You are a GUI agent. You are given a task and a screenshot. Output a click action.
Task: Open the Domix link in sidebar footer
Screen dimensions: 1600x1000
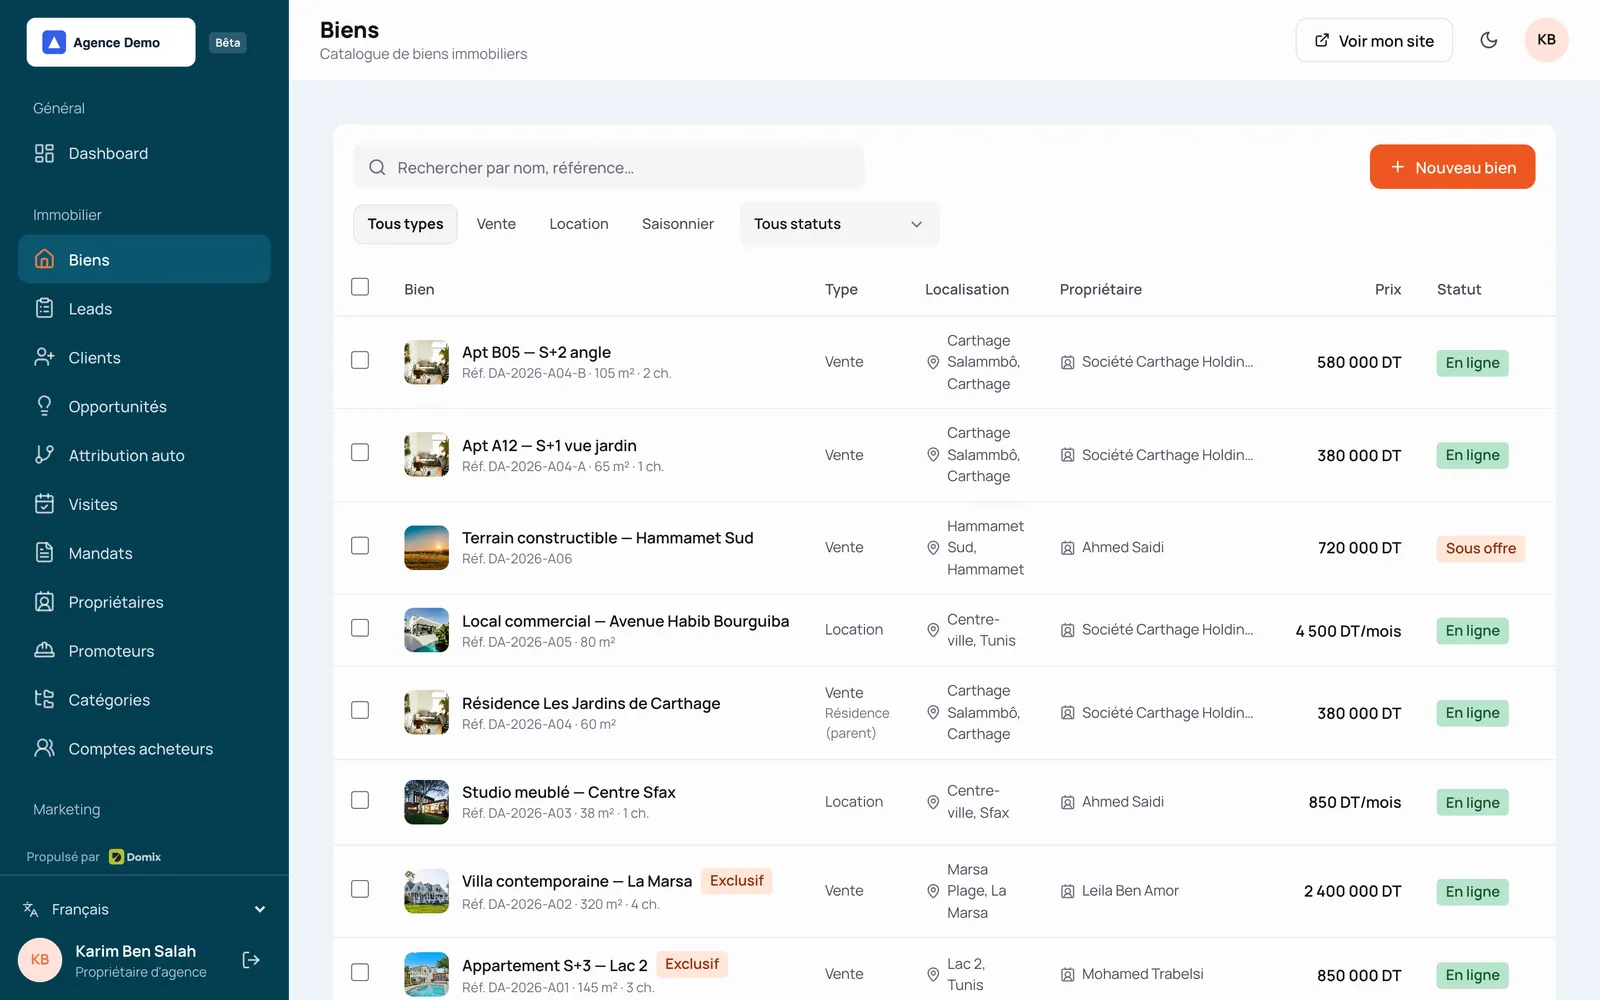point(135,857)
